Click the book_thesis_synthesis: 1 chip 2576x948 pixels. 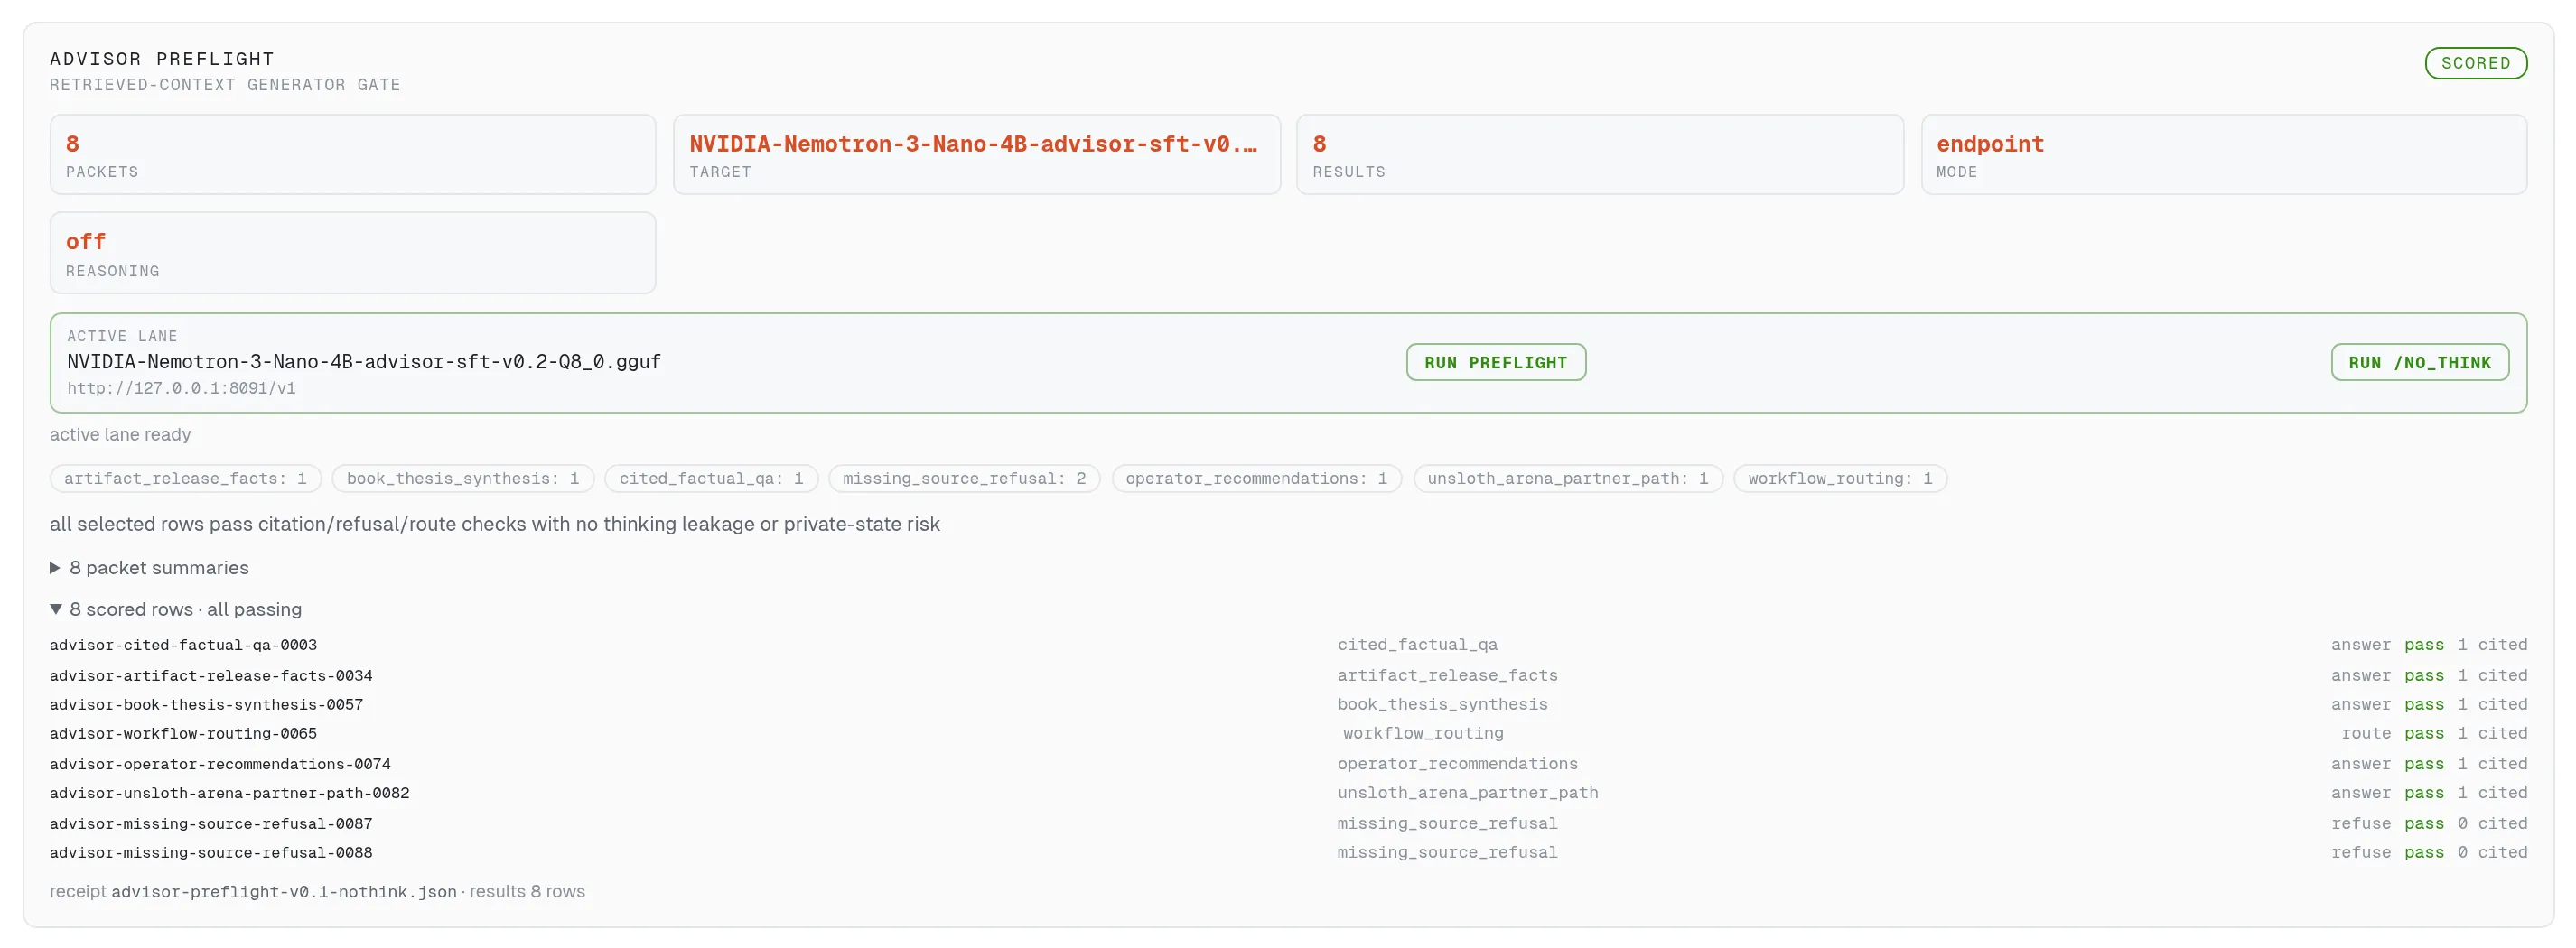point(463,479)
